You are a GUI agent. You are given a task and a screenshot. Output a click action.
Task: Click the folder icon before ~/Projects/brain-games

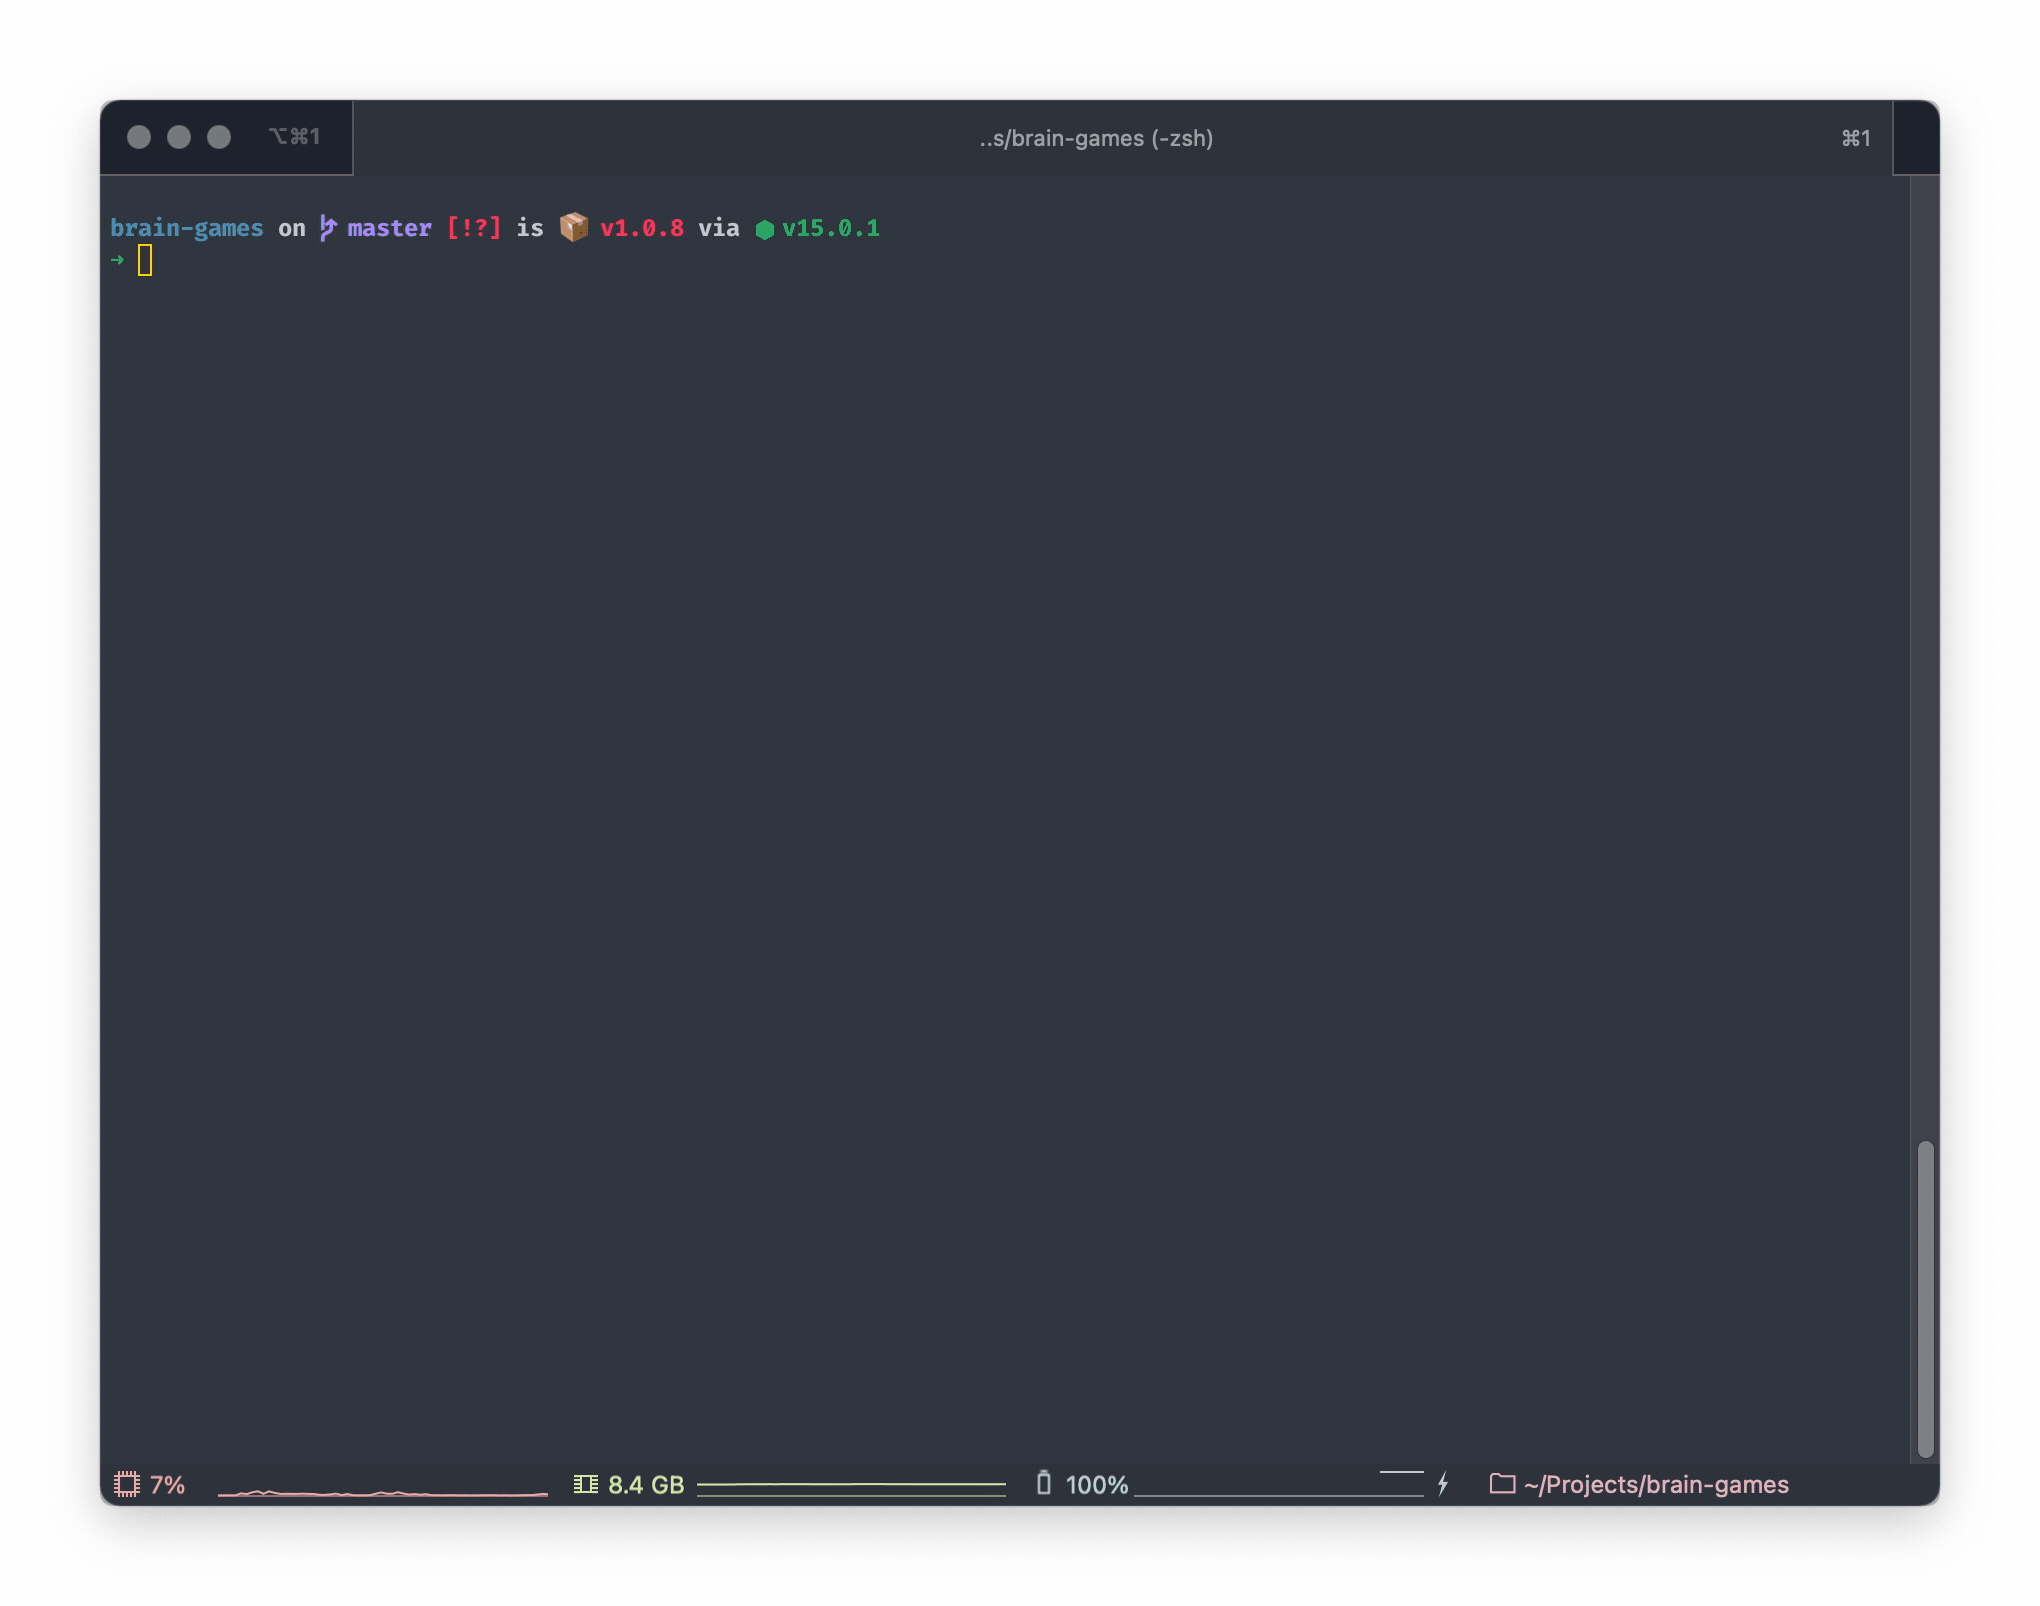pyautogui.click(x=1502, y=1484)
